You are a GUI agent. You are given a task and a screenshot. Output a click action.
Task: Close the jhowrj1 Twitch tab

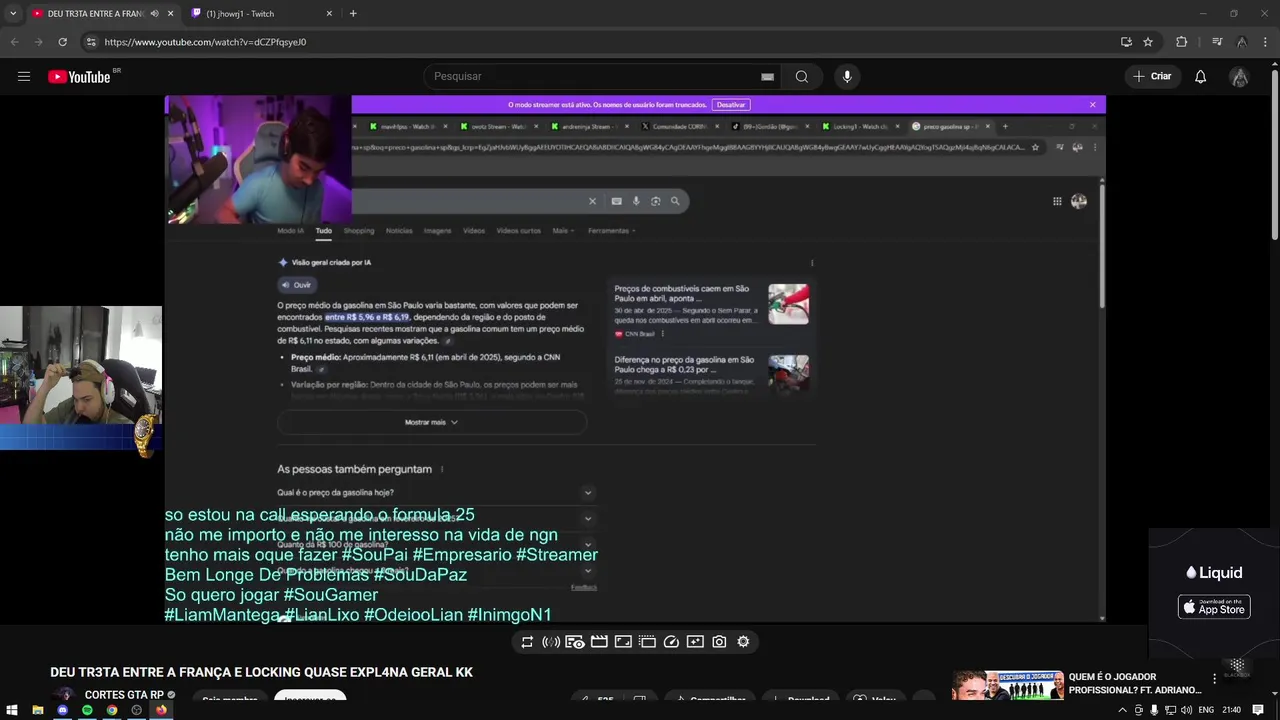[x=329, y=13]
